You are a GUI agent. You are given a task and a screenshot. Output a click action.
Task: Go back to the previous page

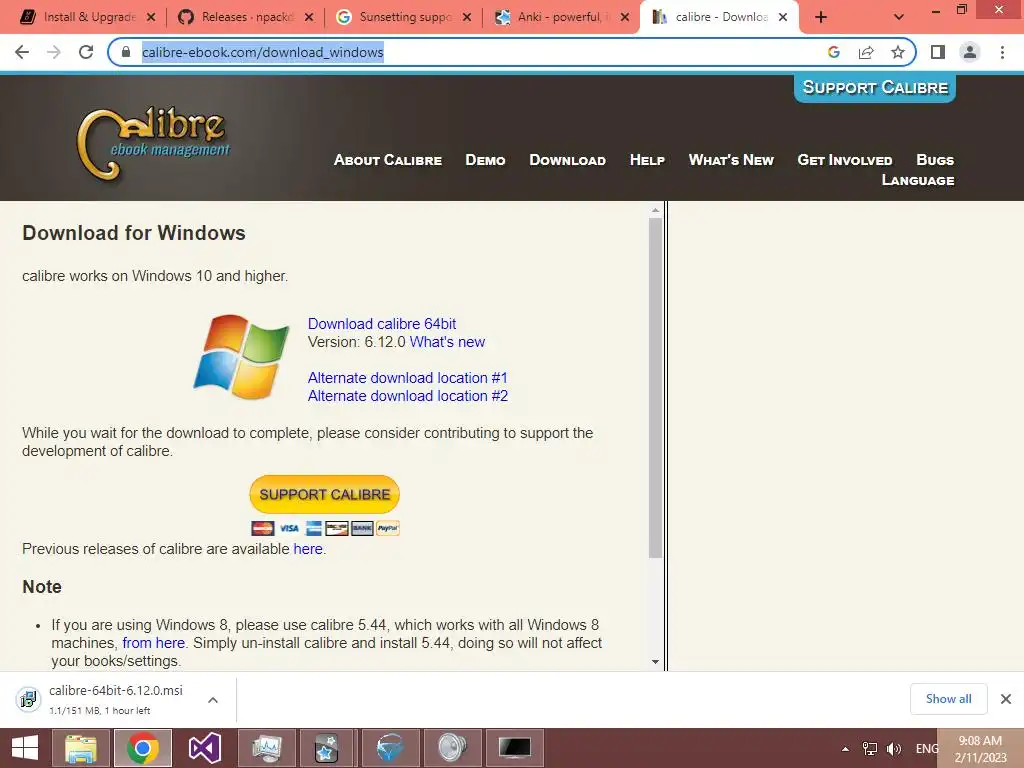click(22, 52)
